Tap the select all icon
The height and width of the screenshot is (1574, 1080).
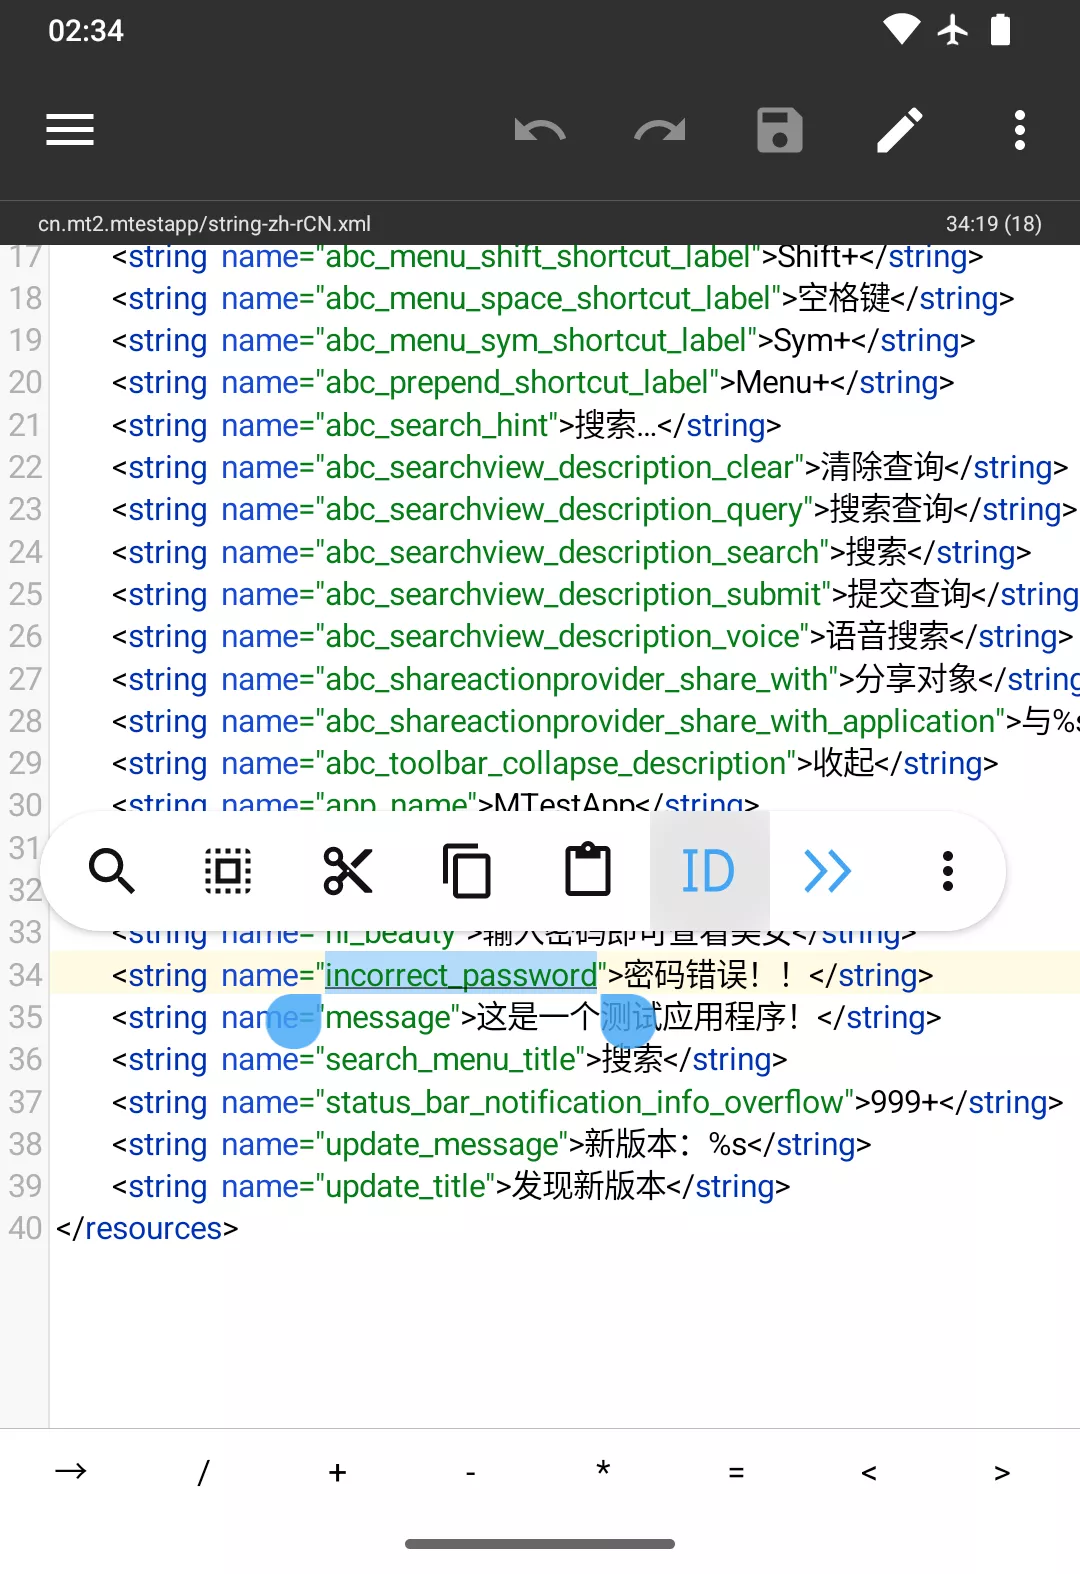point(228,871)
